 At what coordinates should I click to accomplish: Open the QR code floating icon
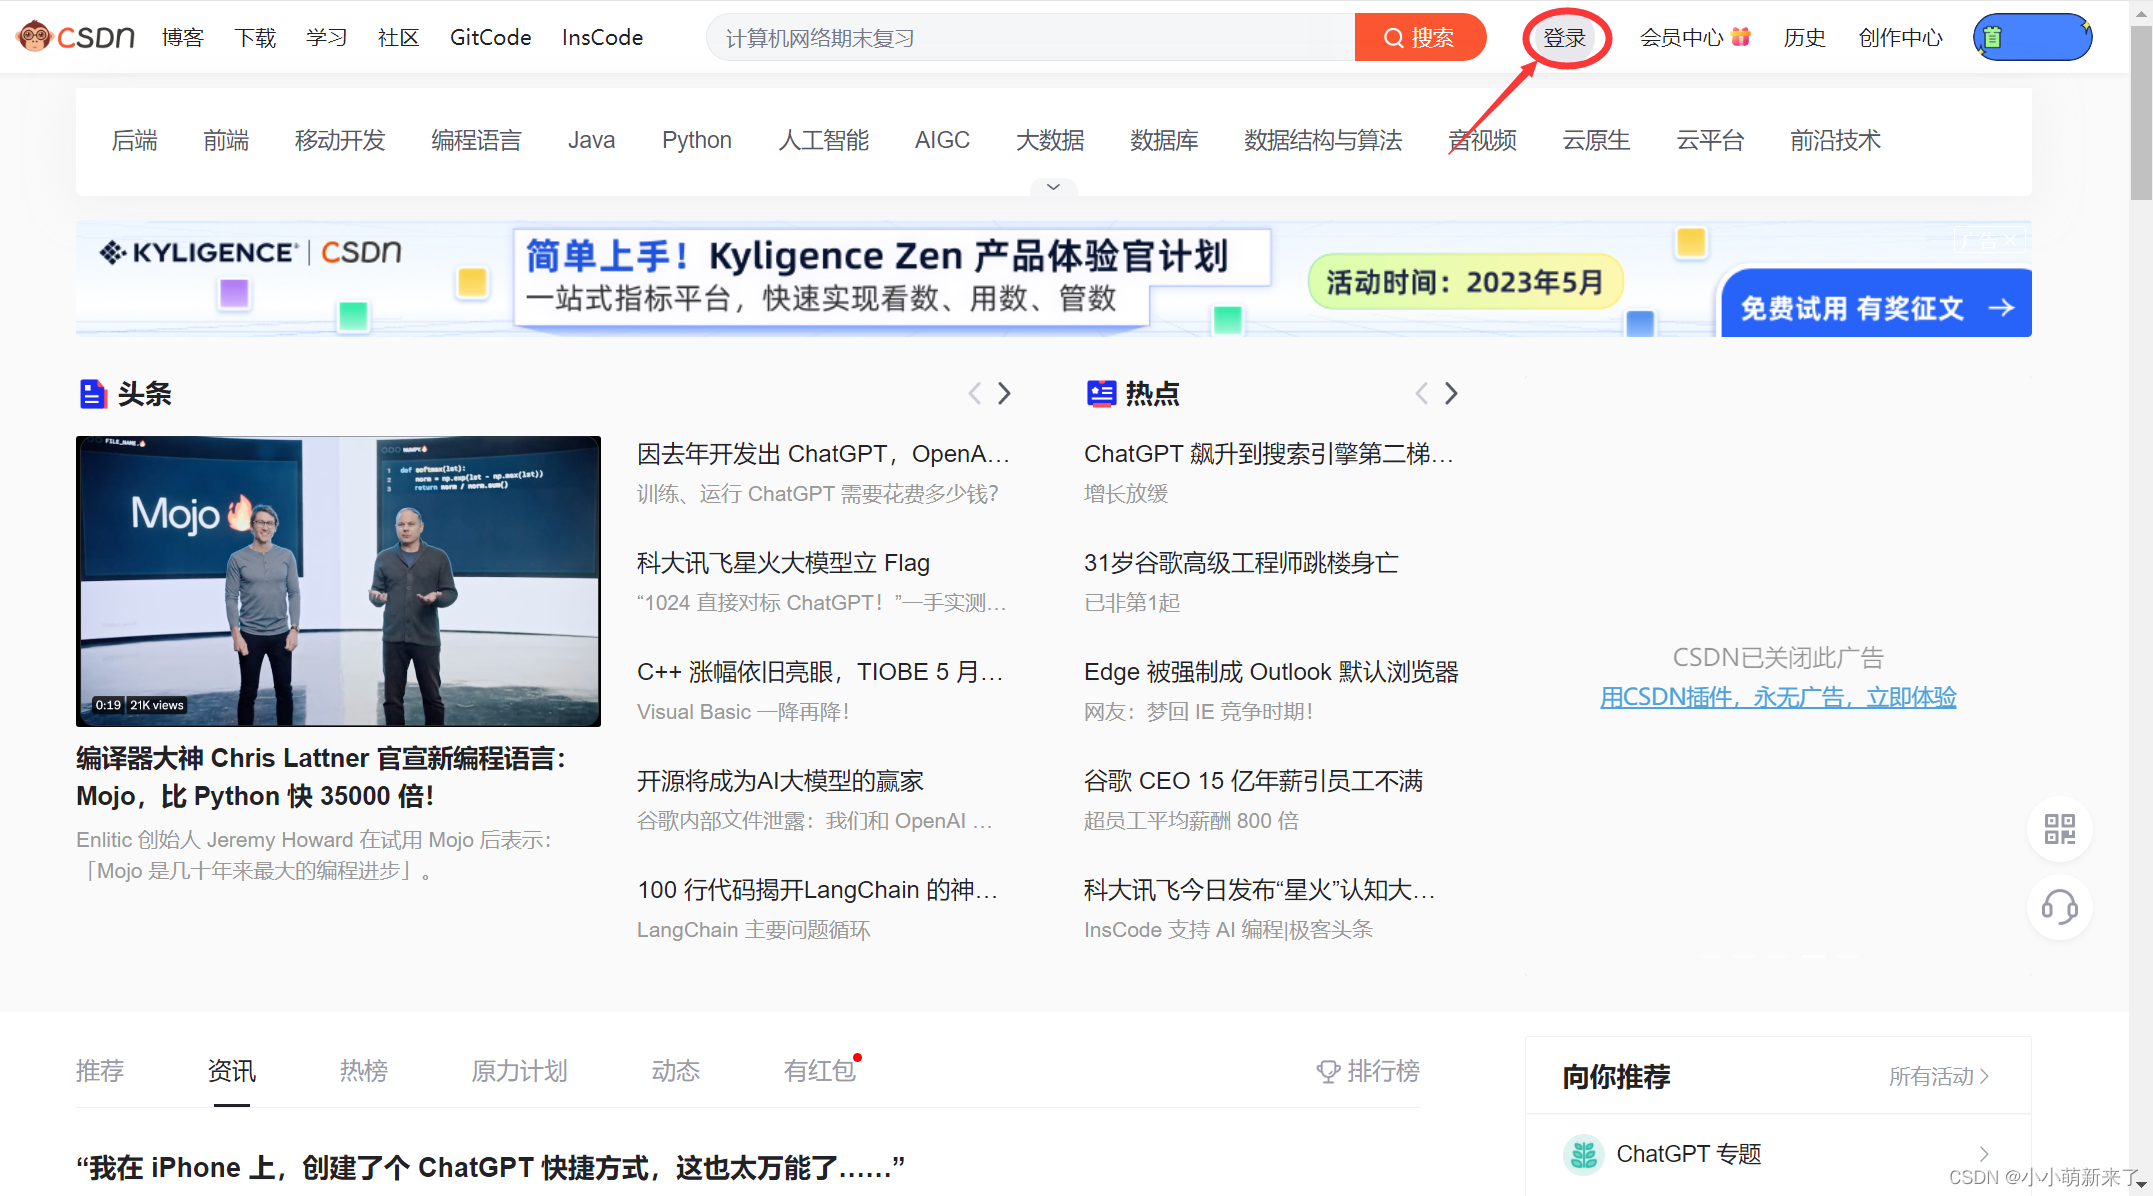pos(2059,829)
